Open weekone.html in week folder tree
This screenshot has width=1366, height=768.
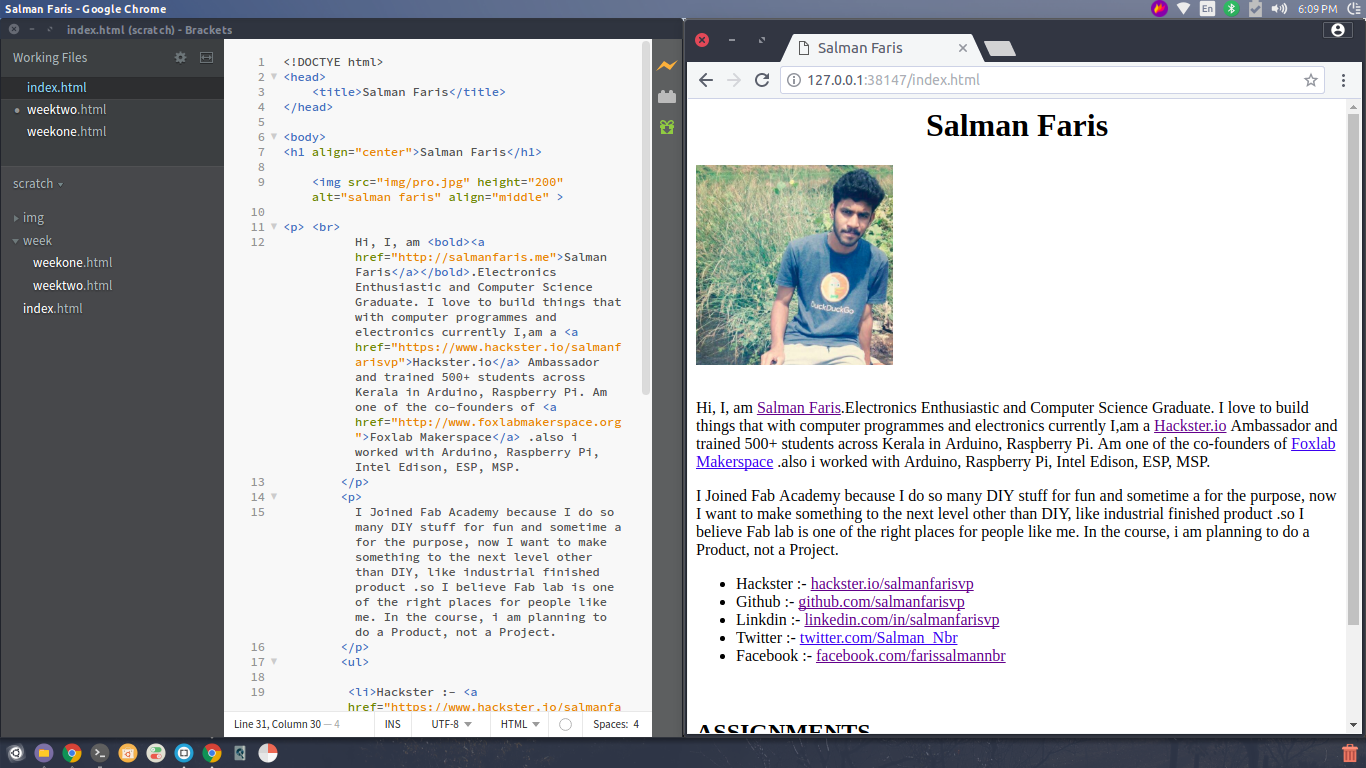(x=72, y=263)
